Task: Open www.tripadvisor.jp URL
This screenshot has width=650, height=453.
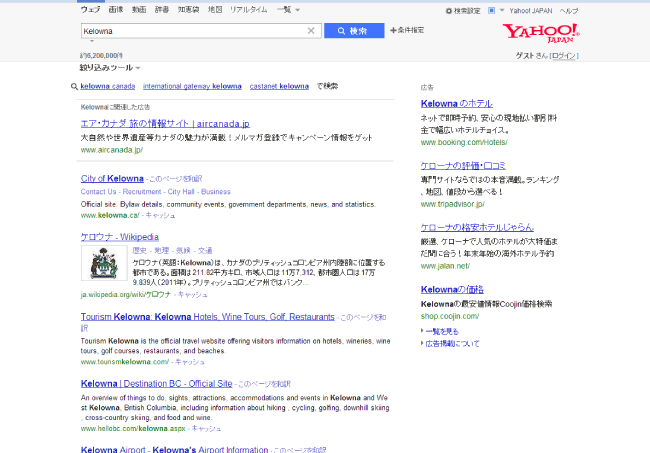Action: click(x=452, y=204)
